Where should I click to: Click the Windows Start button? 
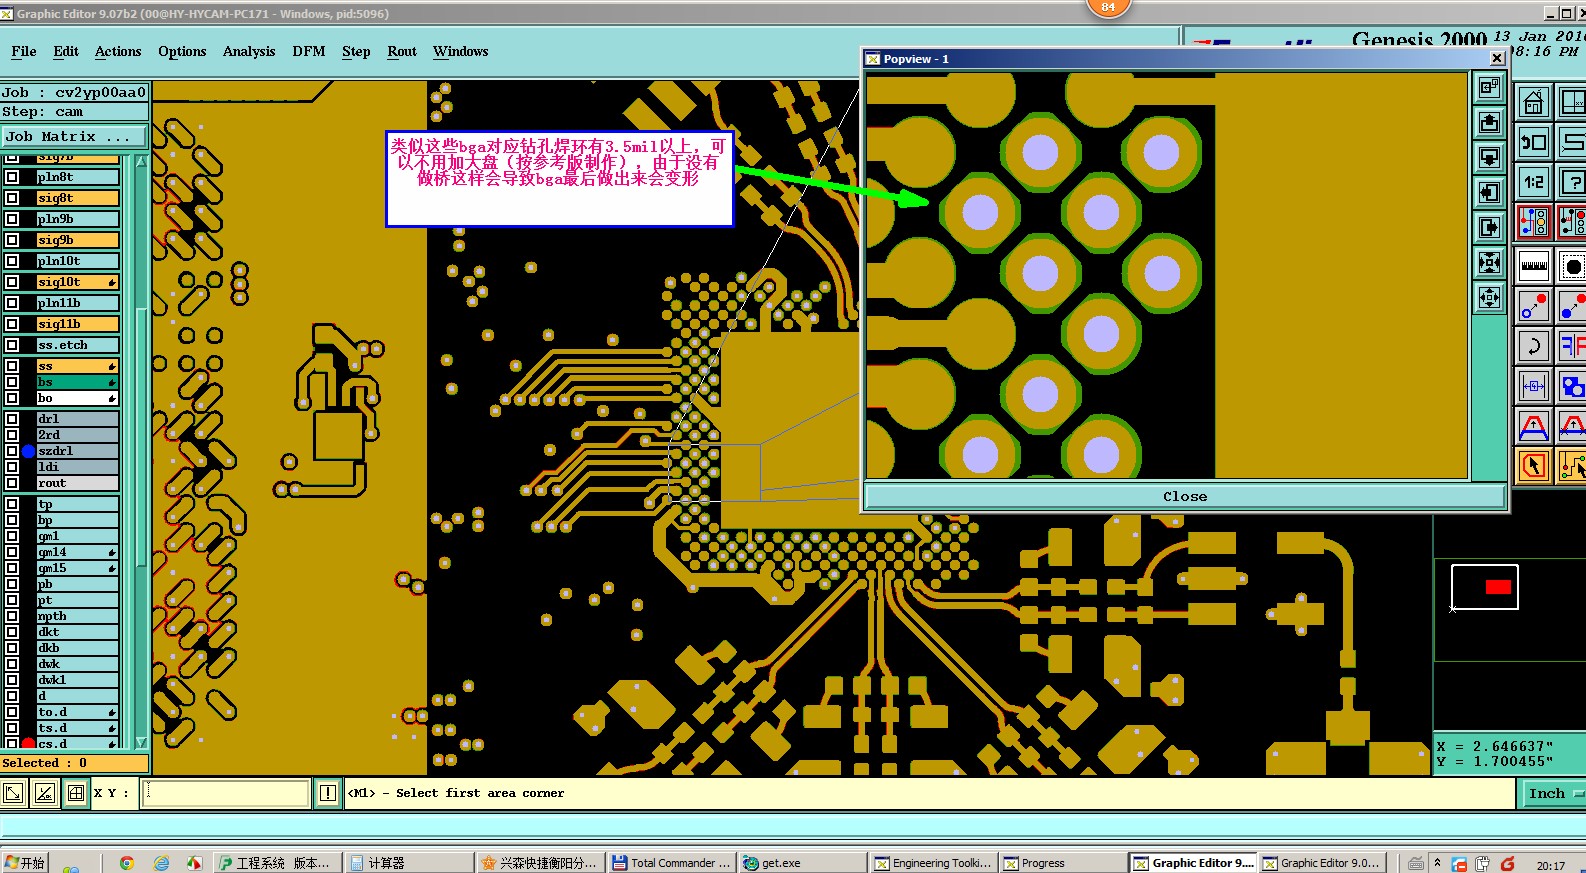[x=25, y=863]
